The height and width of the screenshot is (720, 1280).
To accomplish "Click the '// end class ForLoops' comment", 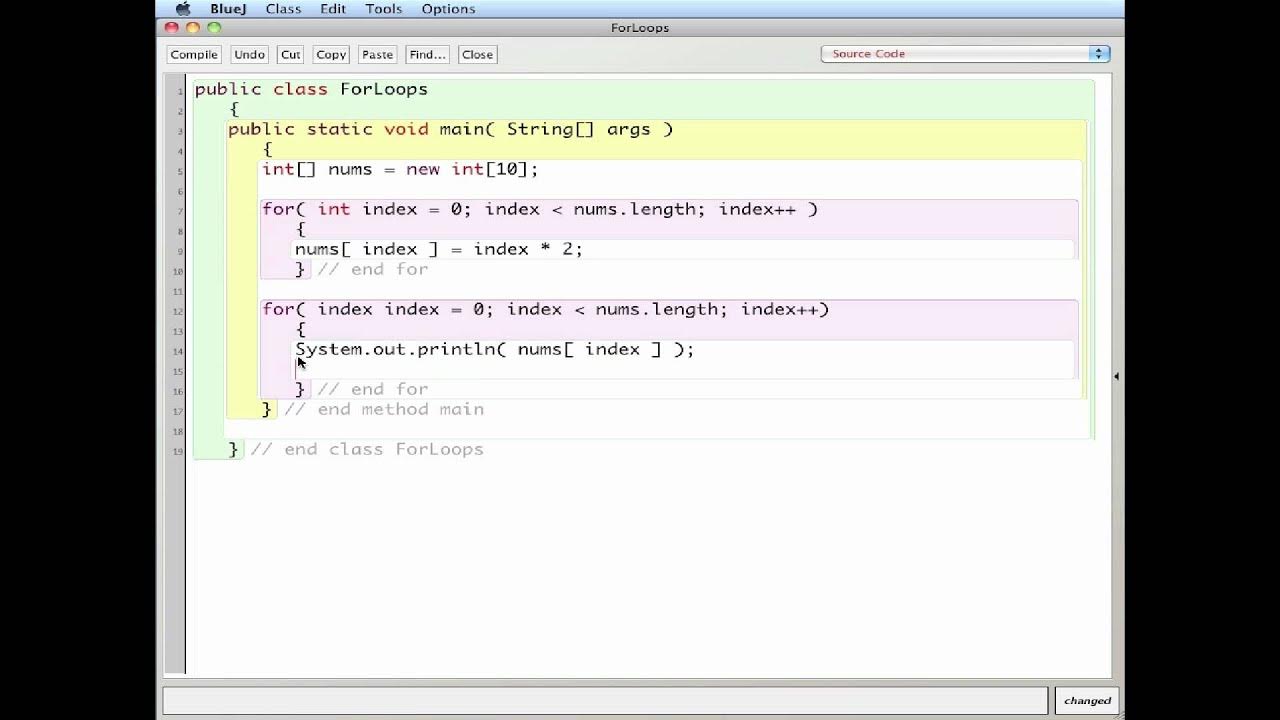I will (x=367, y=449).
